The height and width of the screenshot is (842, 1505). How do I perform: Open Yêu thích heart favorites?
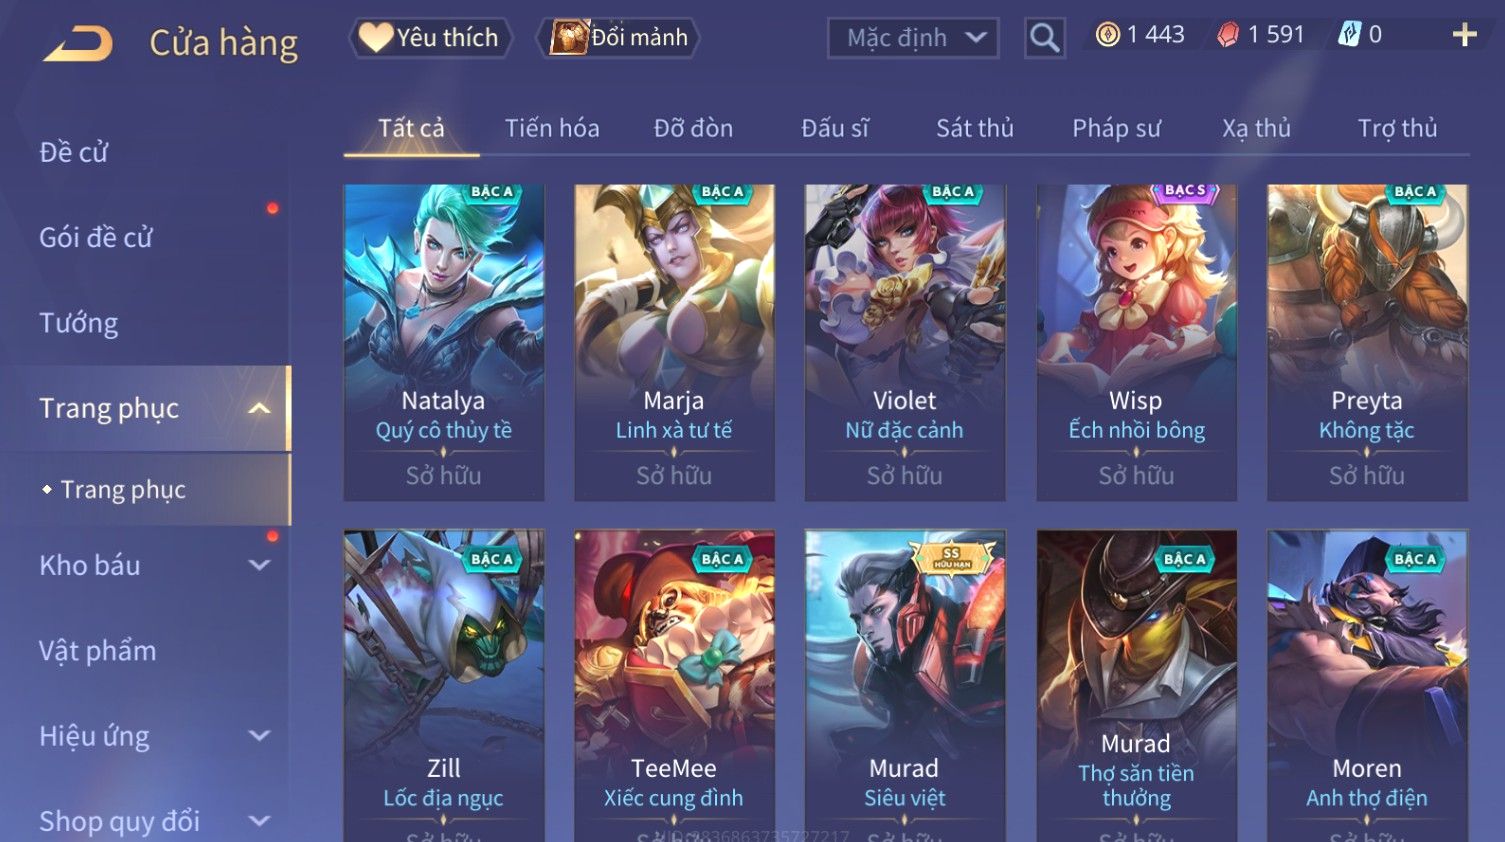pyautogui.click(x=429, y=38)
